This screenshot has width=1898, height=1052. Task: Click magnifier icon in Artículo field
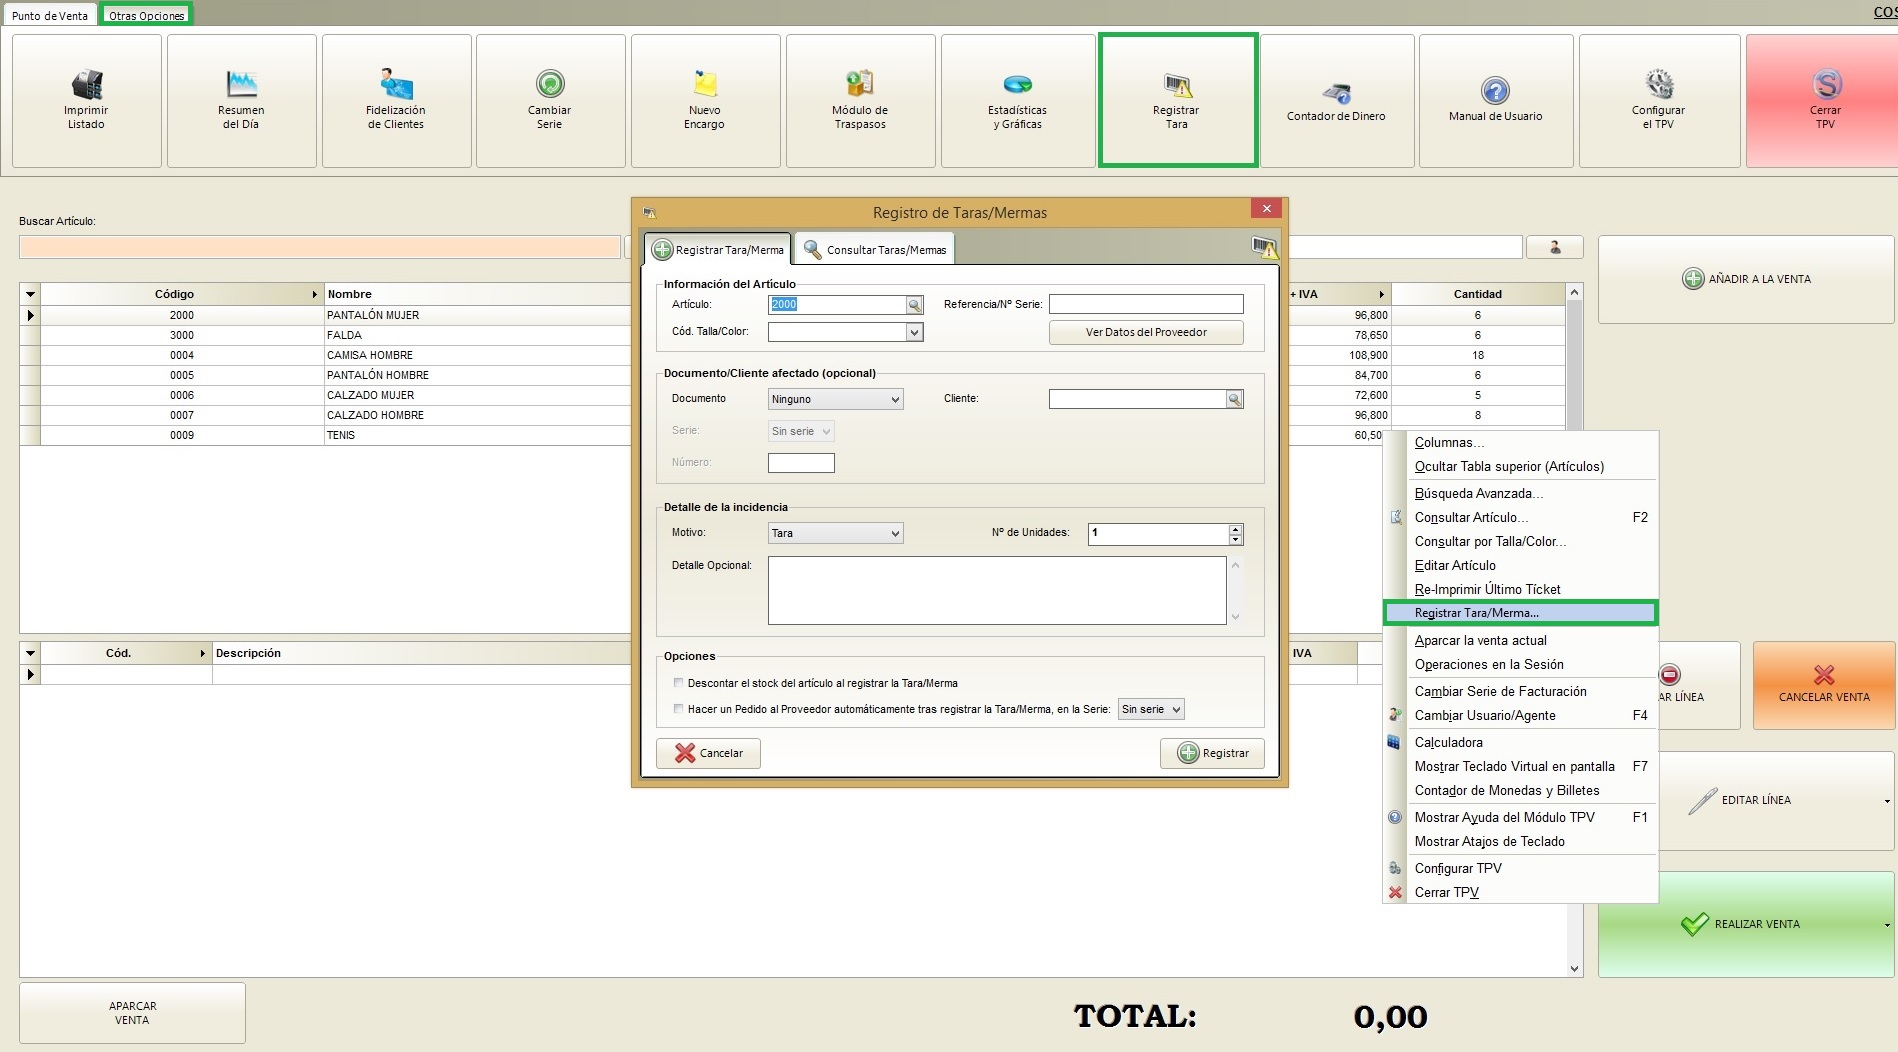click(914, 305)
